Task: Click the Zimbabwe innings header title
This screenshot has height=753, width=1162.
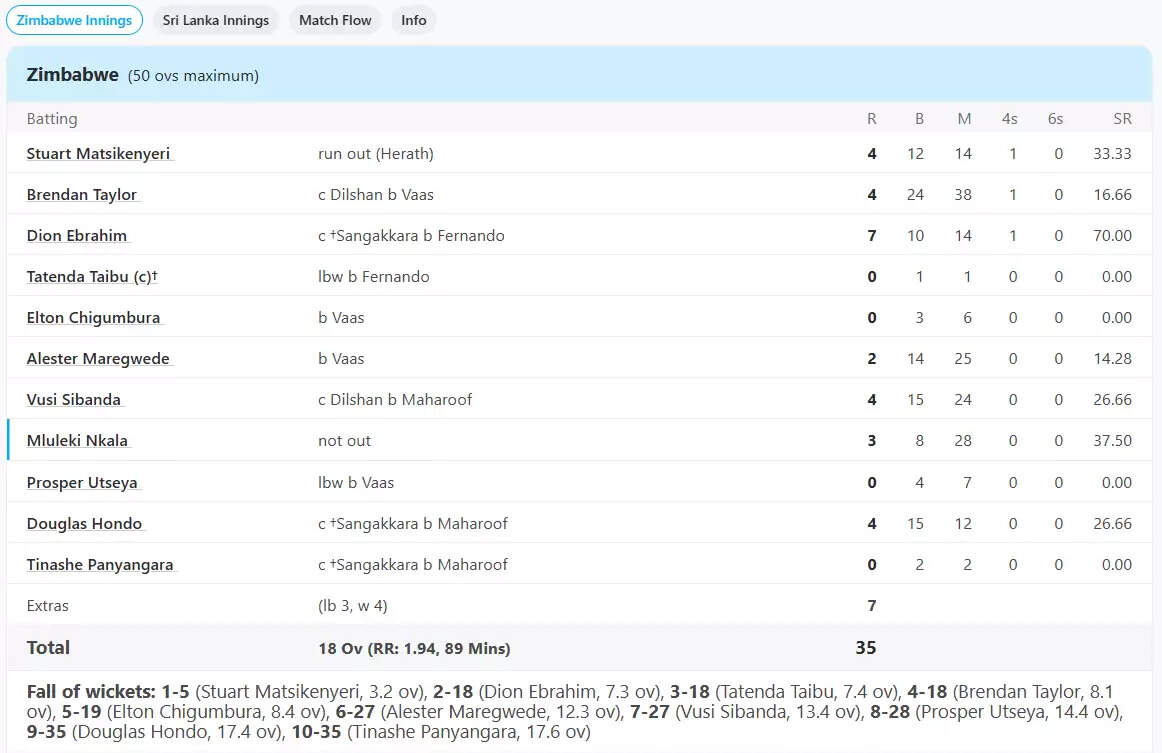Action: click(73, 75)
